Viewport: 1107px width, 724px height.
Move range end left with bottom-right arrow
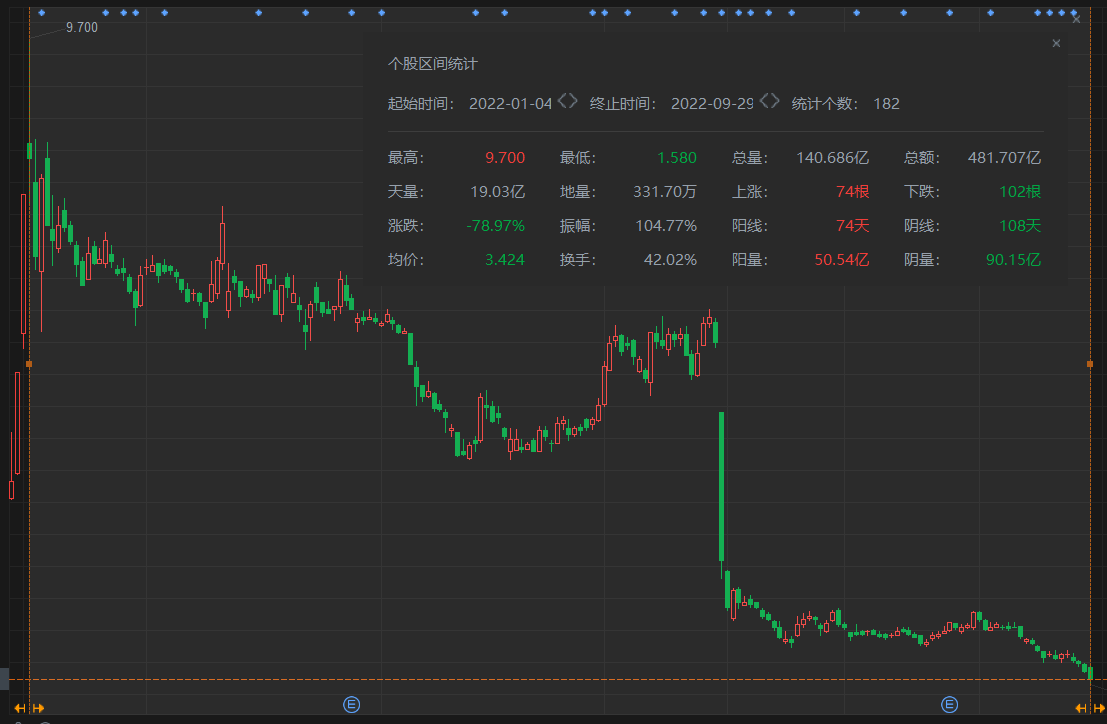[x=1082, y=708]
